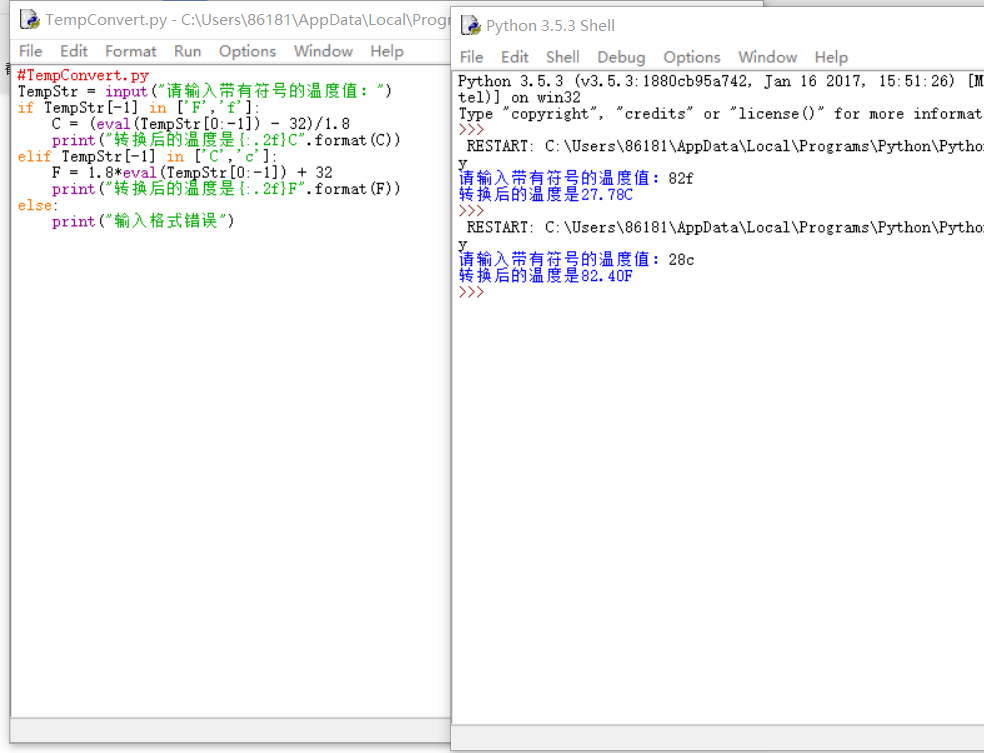Click the last >>> prompt in shell
984x753 pixels.
(471, 292)
